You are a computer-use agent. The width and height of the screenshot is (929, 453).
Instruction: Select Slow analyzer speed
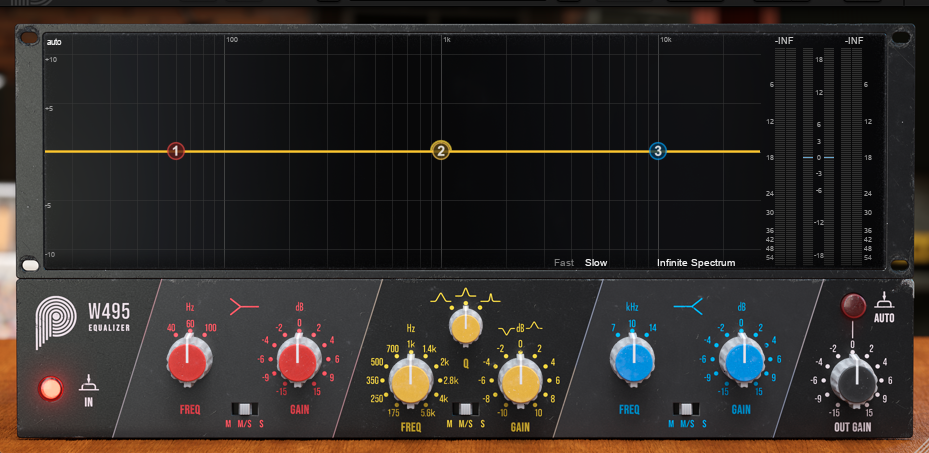pos(596,263)
